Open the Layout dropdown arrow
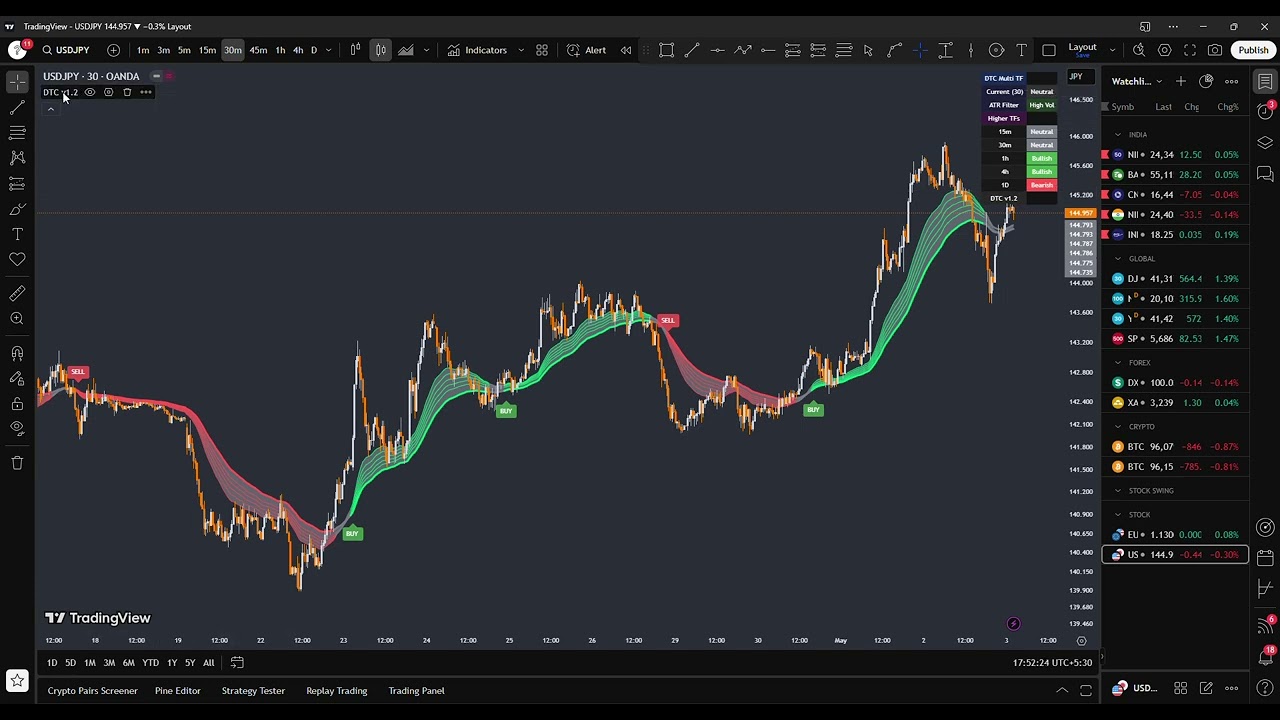The width and height of the screenshot is (1280, 720). 1113,50
